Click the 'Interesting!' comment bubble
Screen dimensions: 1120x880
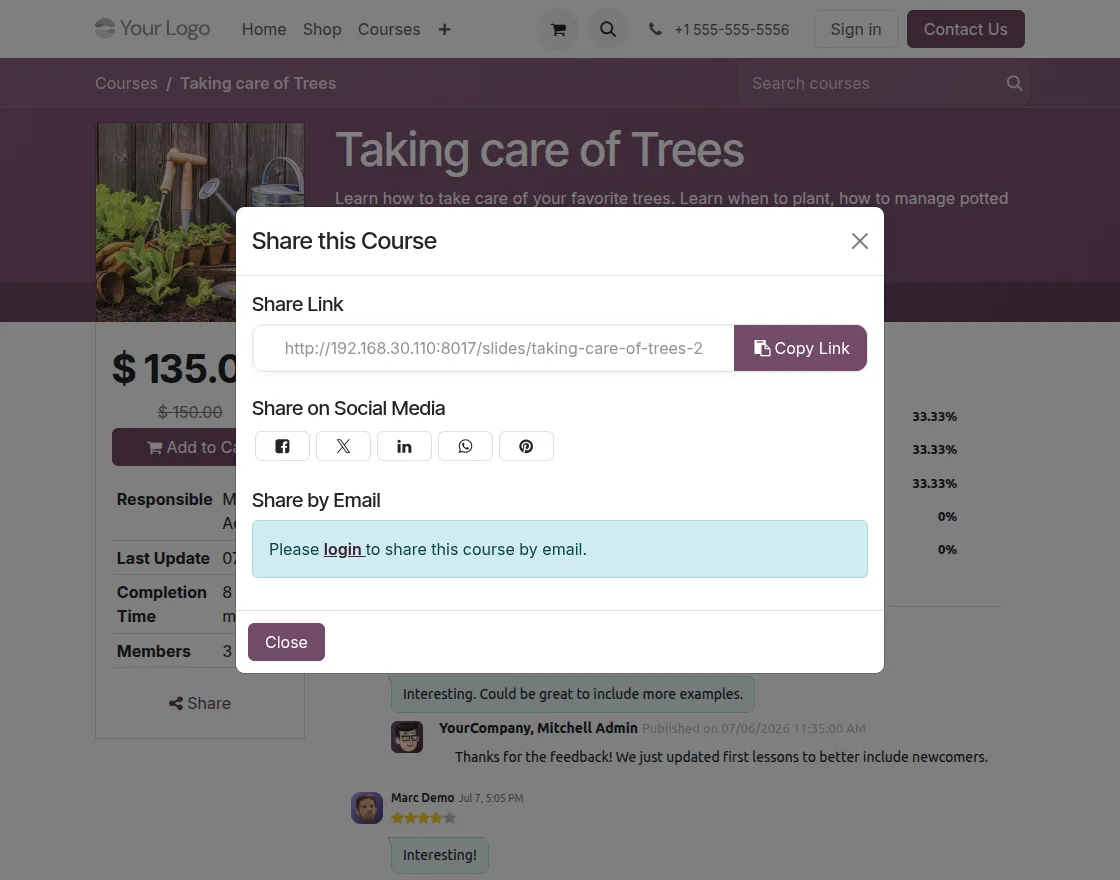439,855
